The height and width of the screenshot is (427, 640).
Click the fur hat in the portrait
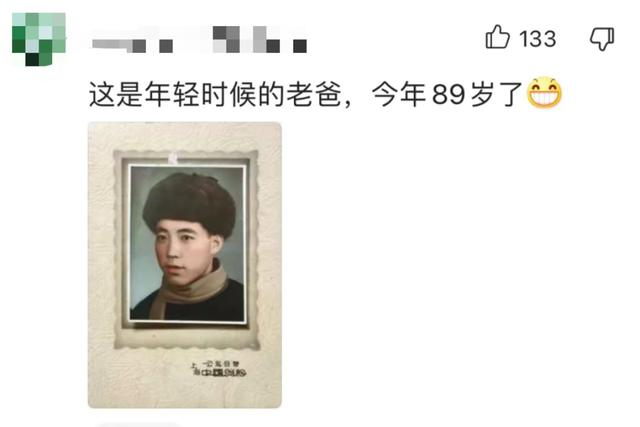189,203
